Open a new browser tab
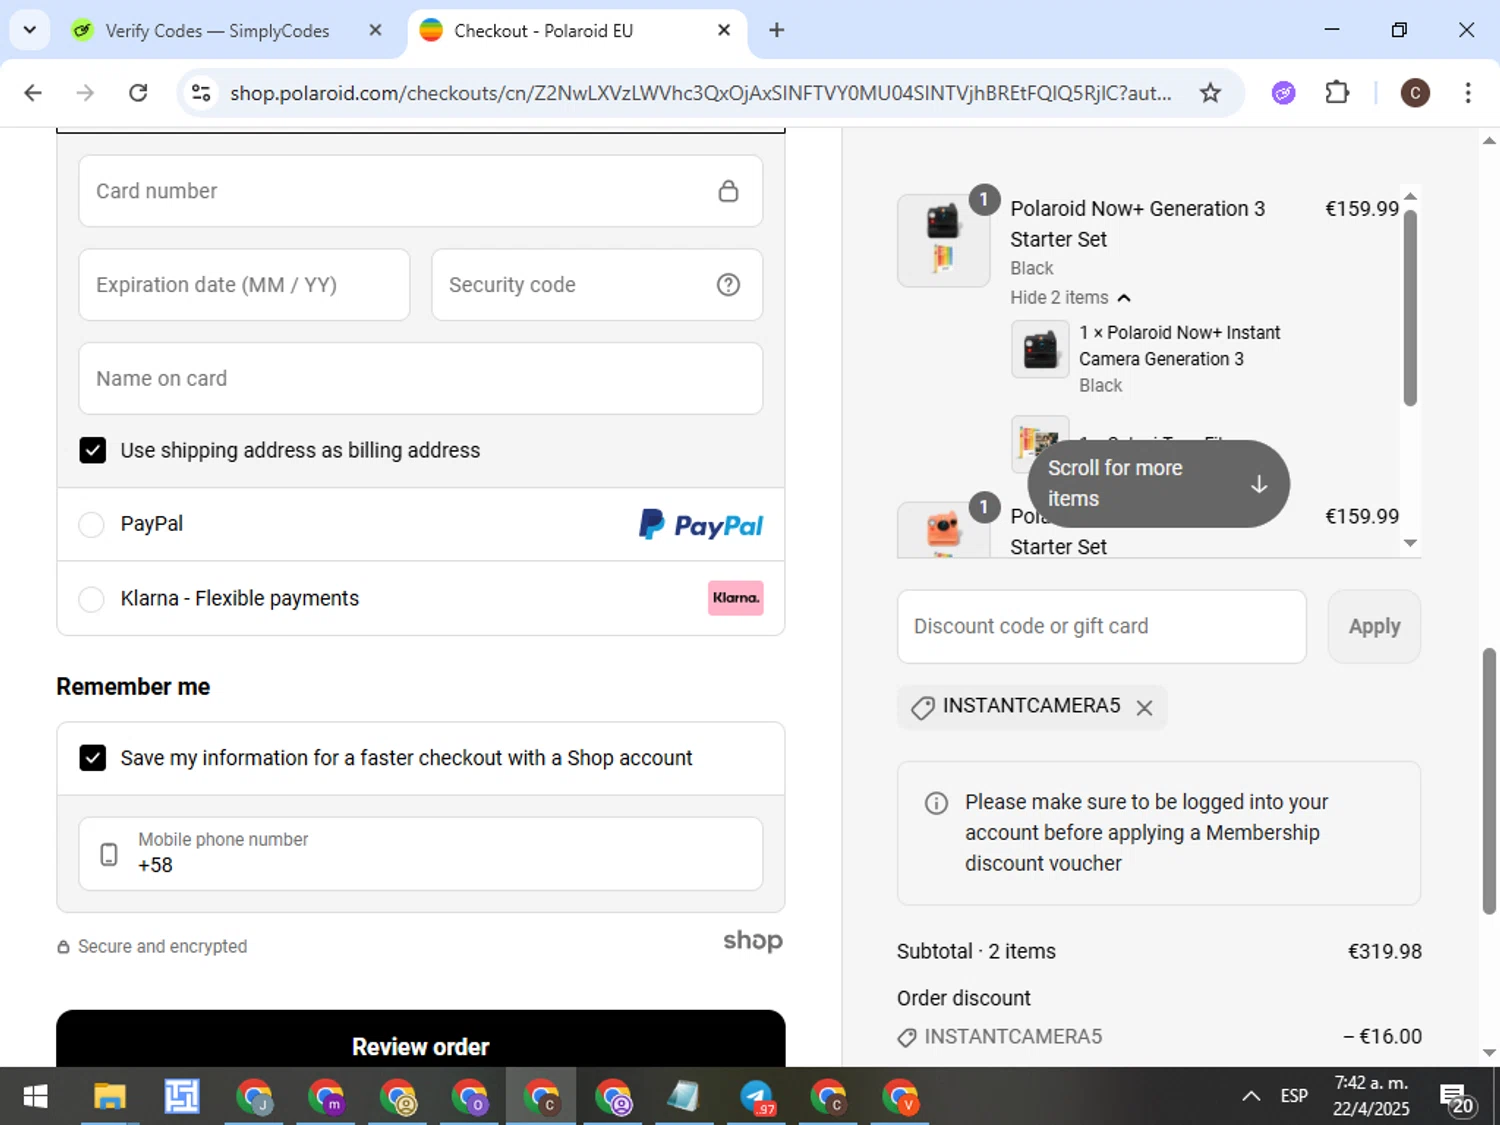1500x1125 pixels. point(776,30)
